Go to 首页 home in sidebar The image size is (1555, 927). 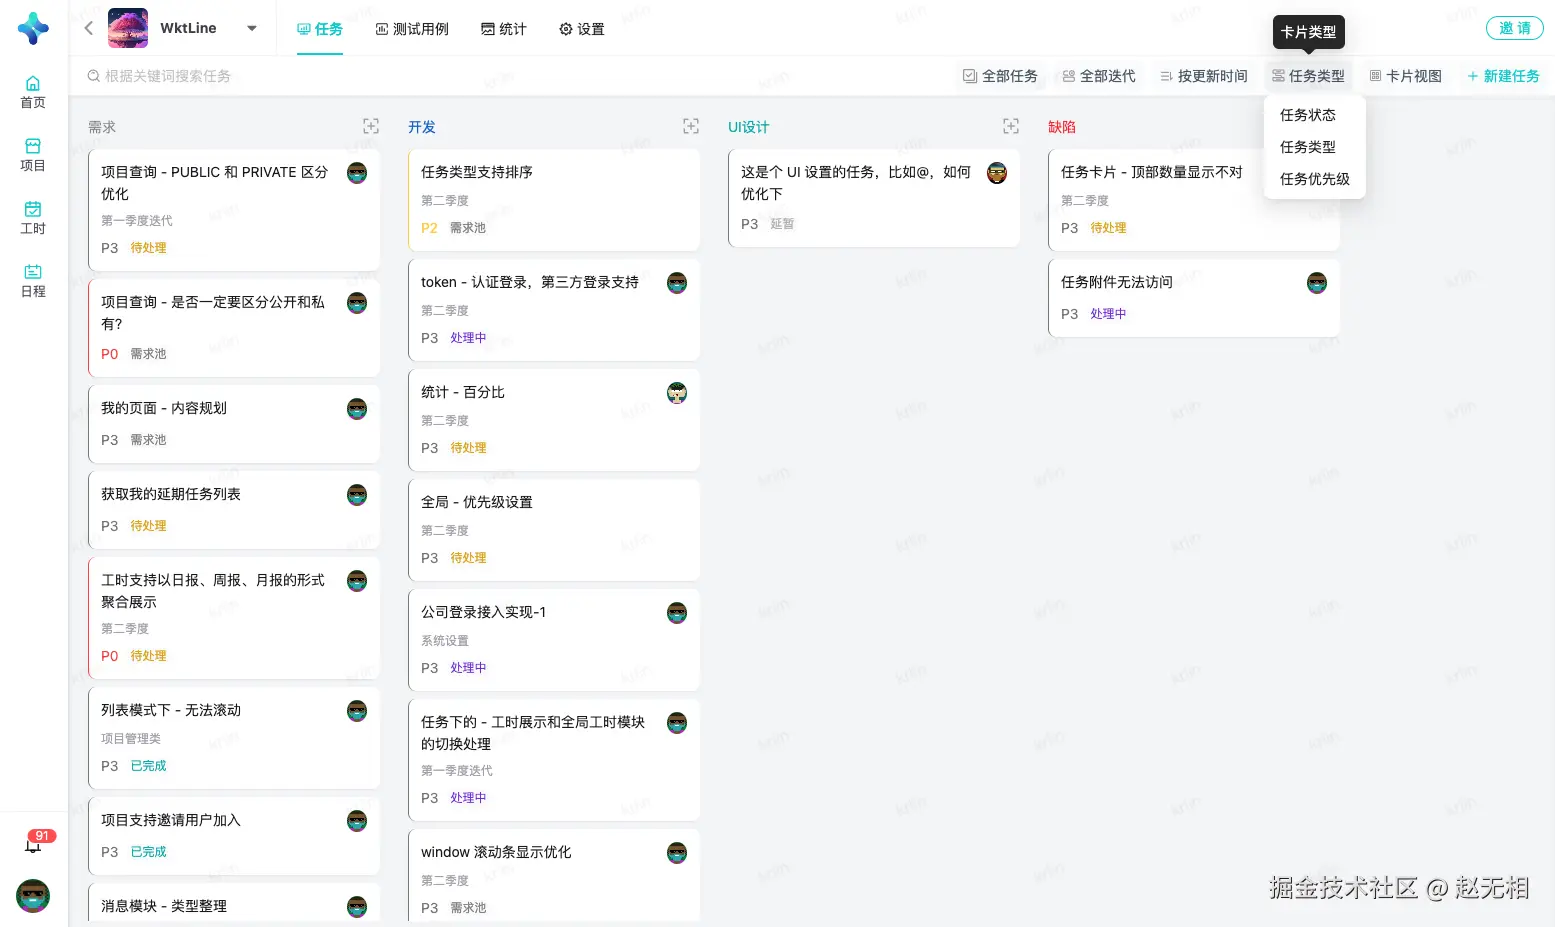(x=33, y=92)
